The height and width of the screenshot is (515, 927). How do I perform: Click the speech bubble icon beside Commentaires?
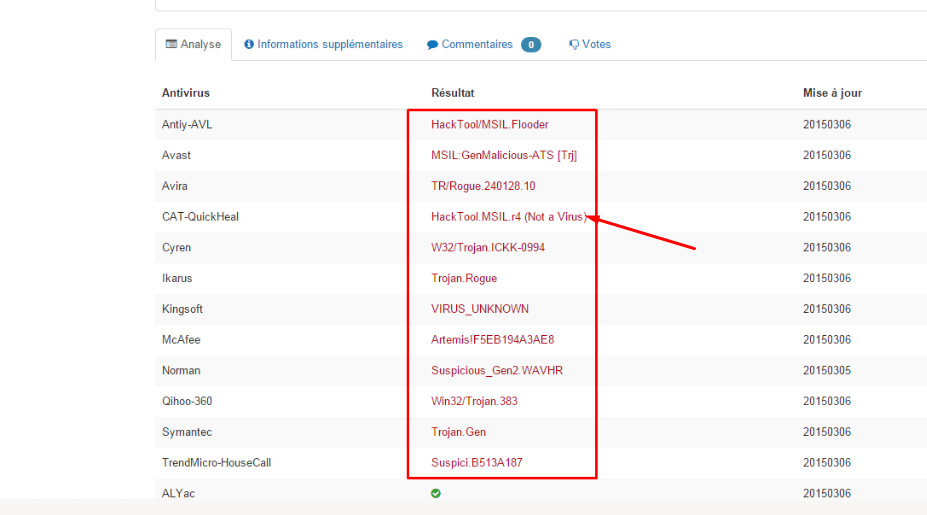432,45
